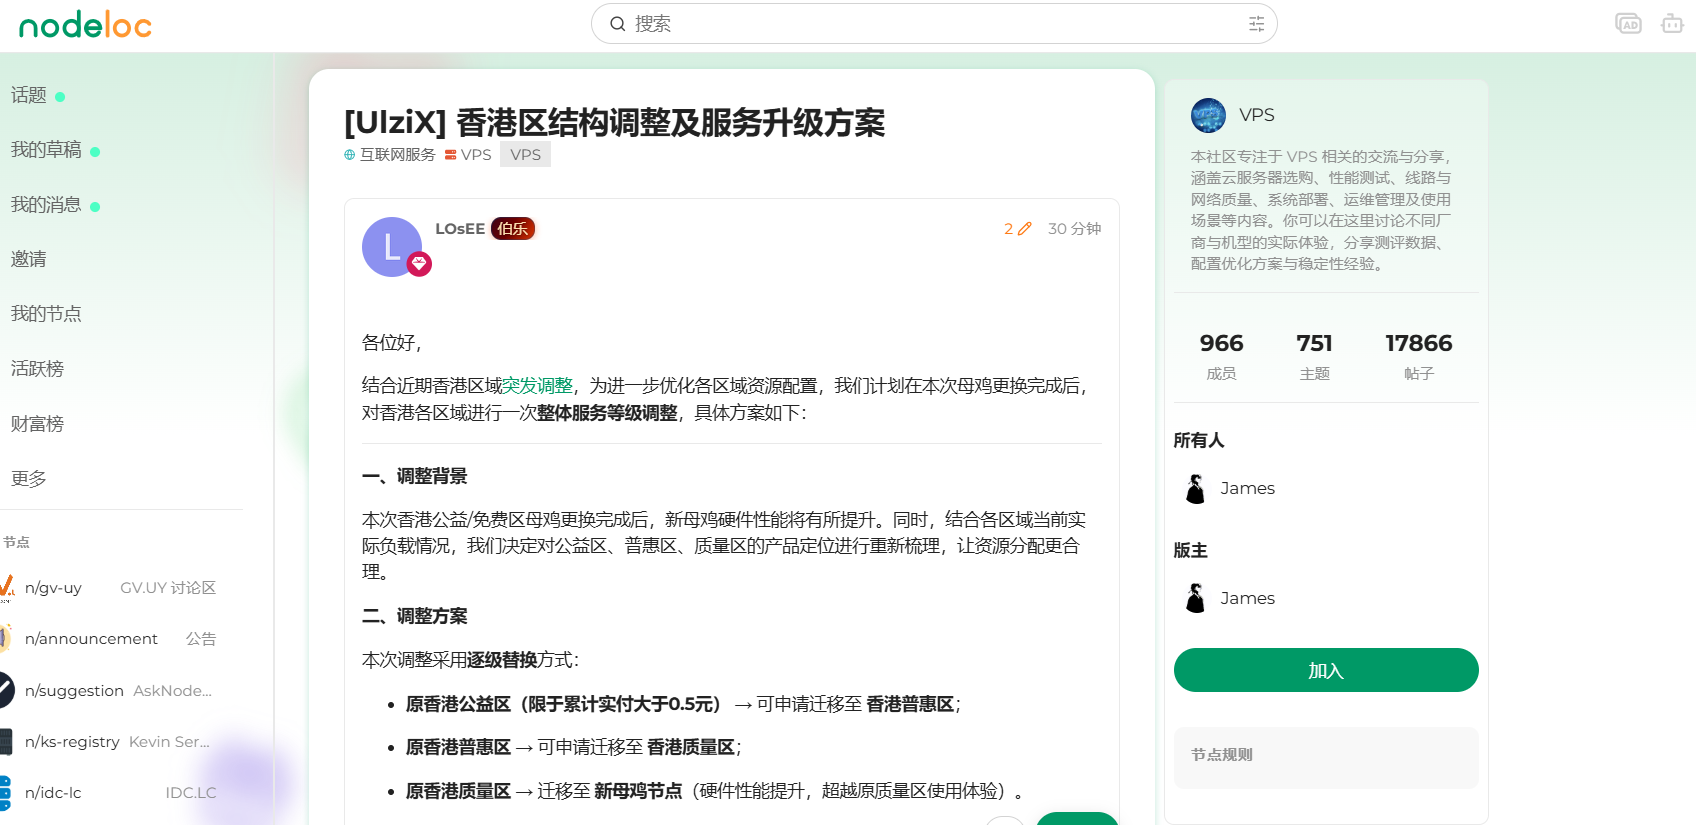Click the 互联网服务 globe icon
Image resolution: width=1696 pixels, height=825 pixels.
[x=350, y=155]
